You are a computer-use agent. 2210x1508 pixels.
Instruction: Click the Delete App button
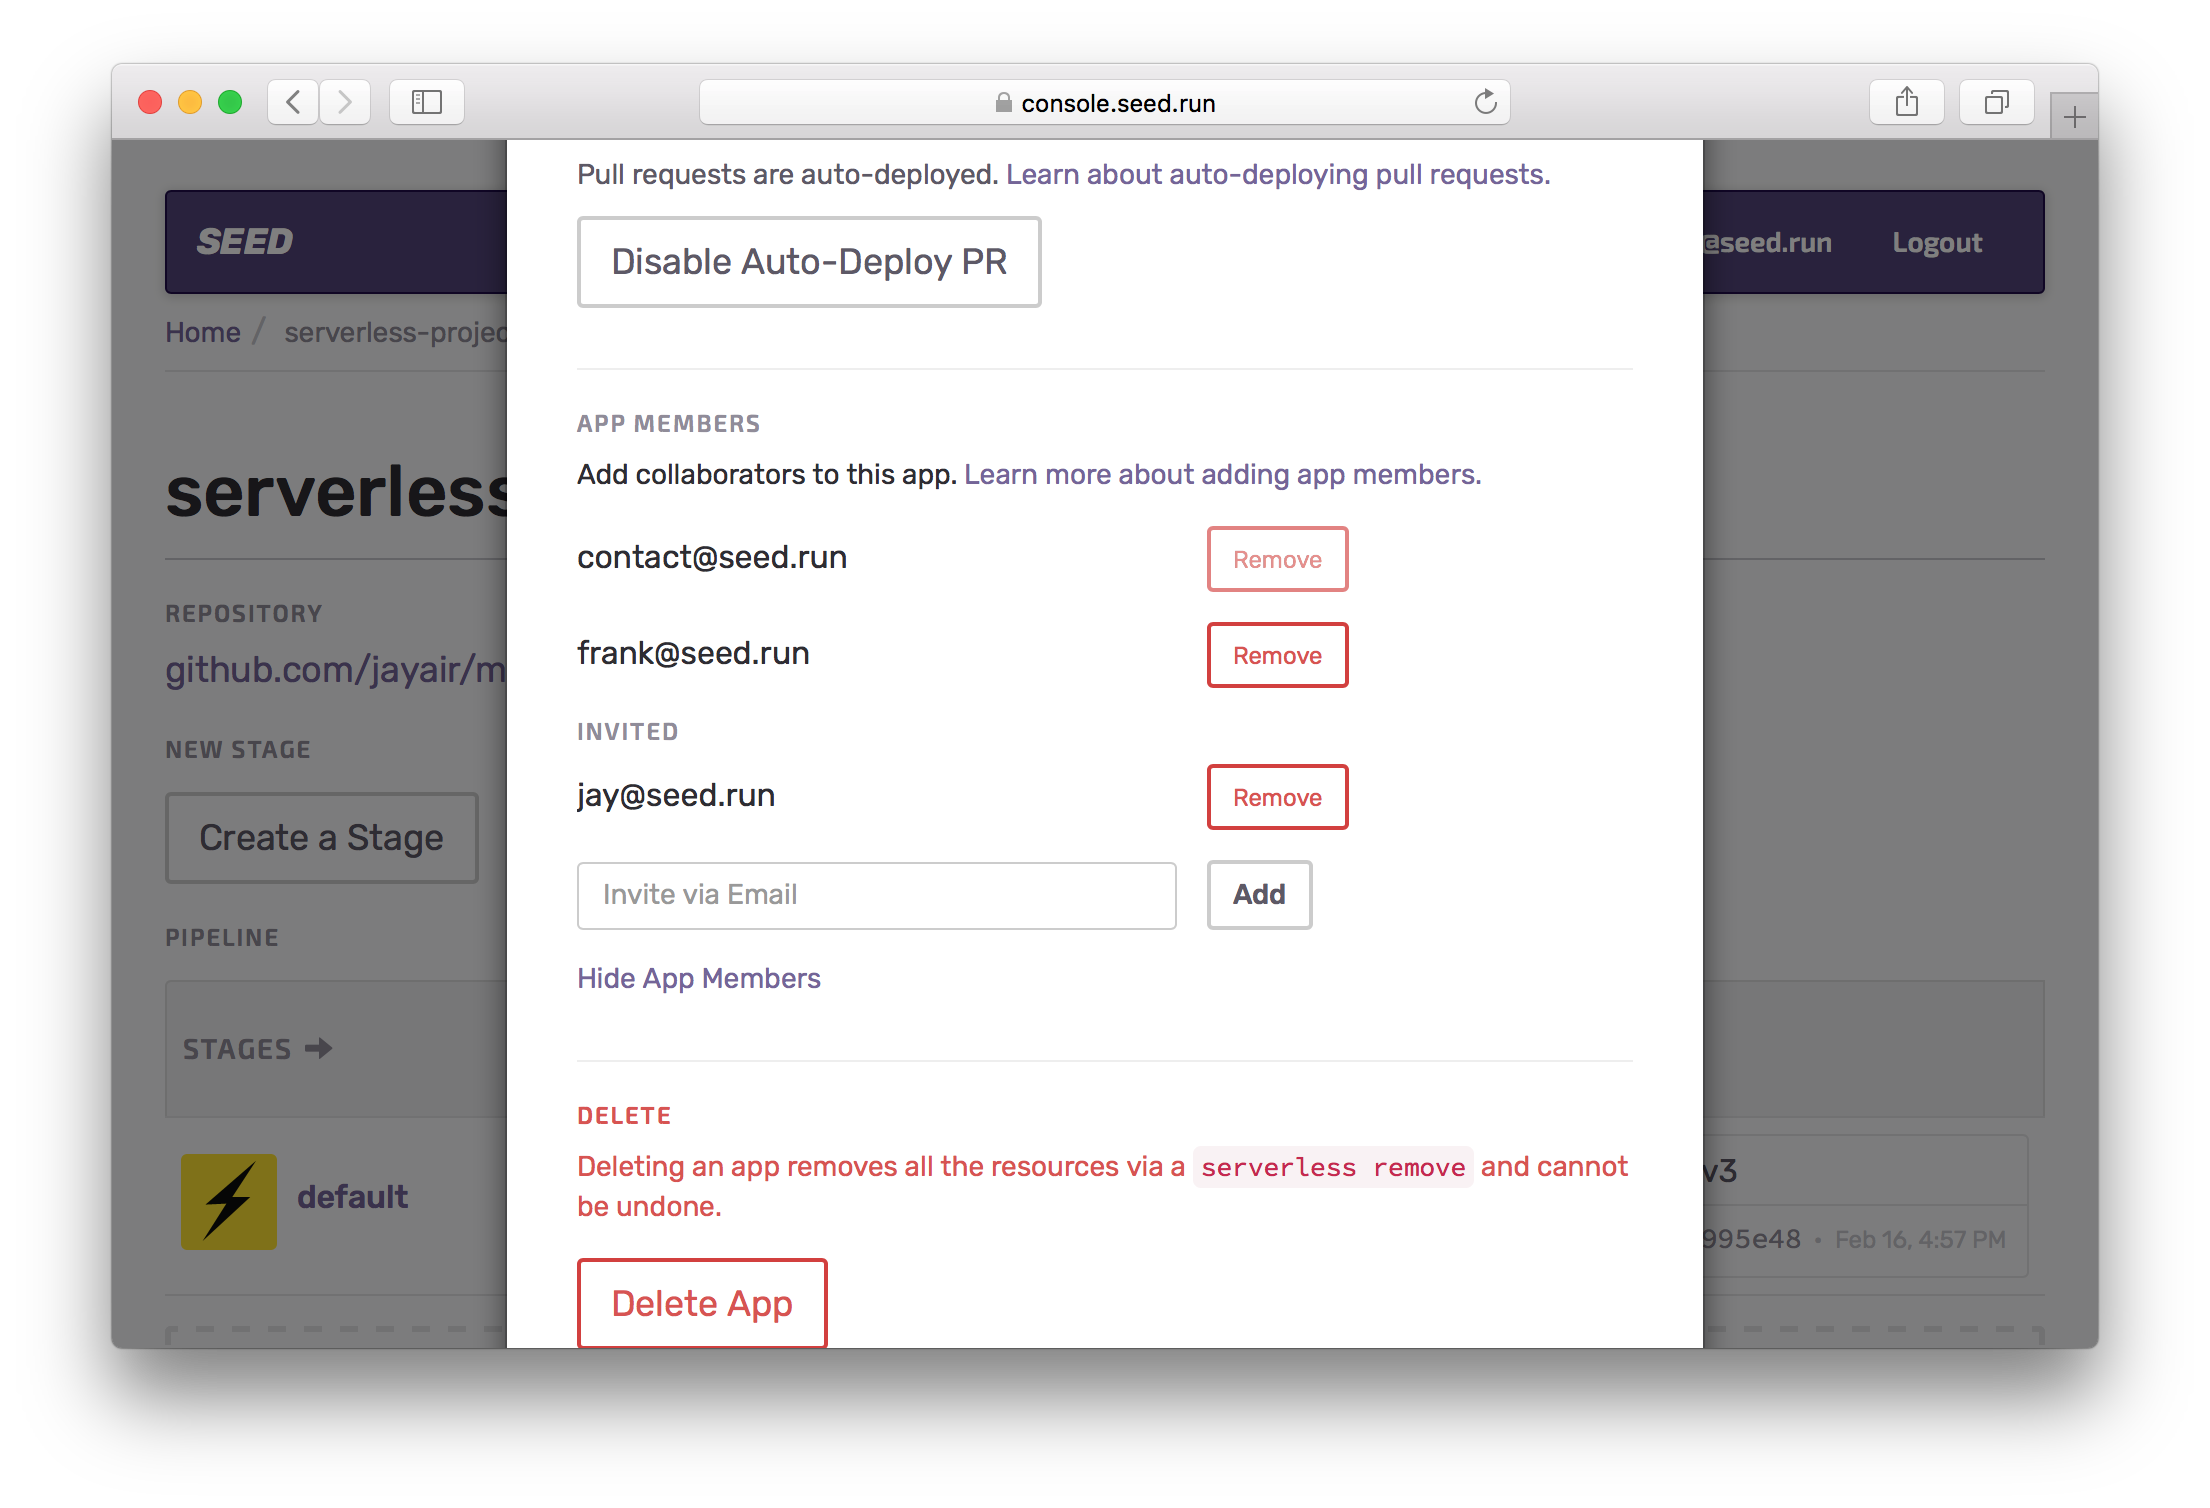point(702,1303)
